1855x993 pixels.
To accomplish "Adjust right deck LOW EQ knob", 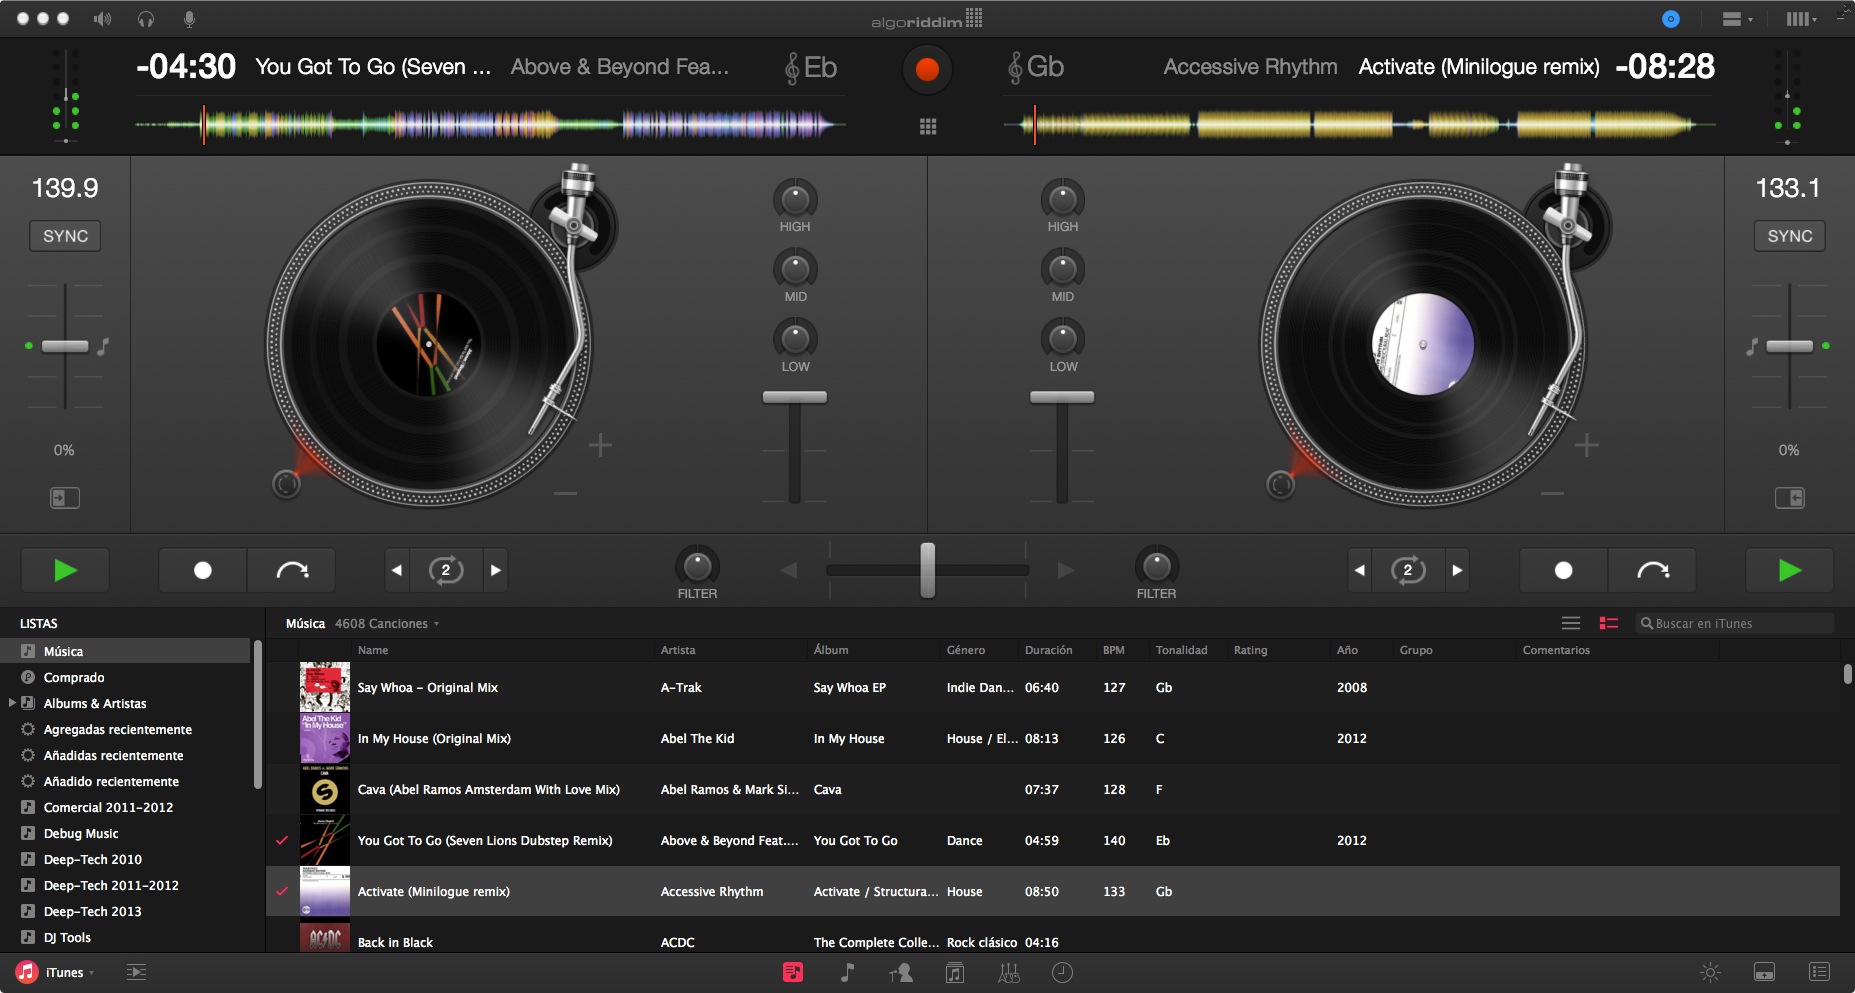I will click(x=1063, y=339).
